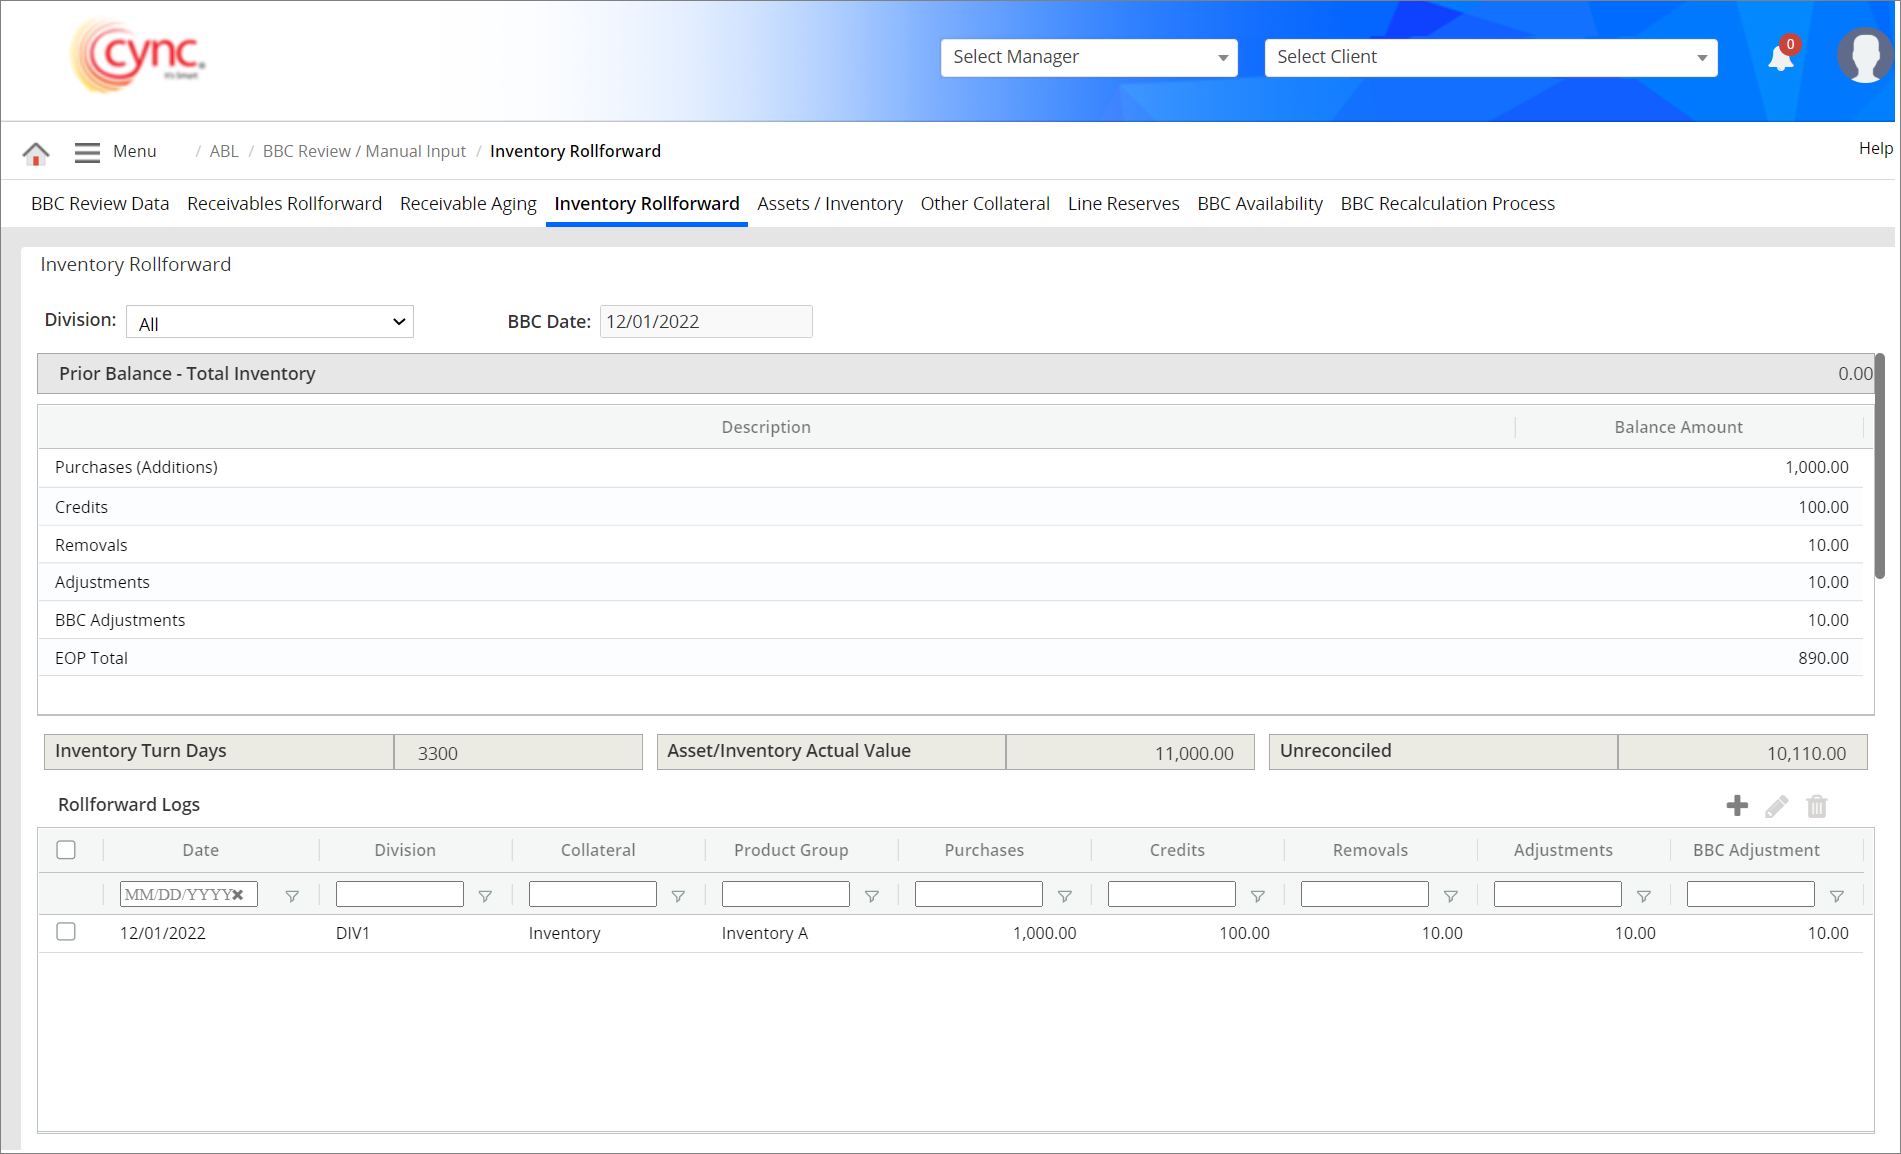Open the Purchases column filter icon
The height and width of the screenshot is (1154, 1901).
(1065, 896)
